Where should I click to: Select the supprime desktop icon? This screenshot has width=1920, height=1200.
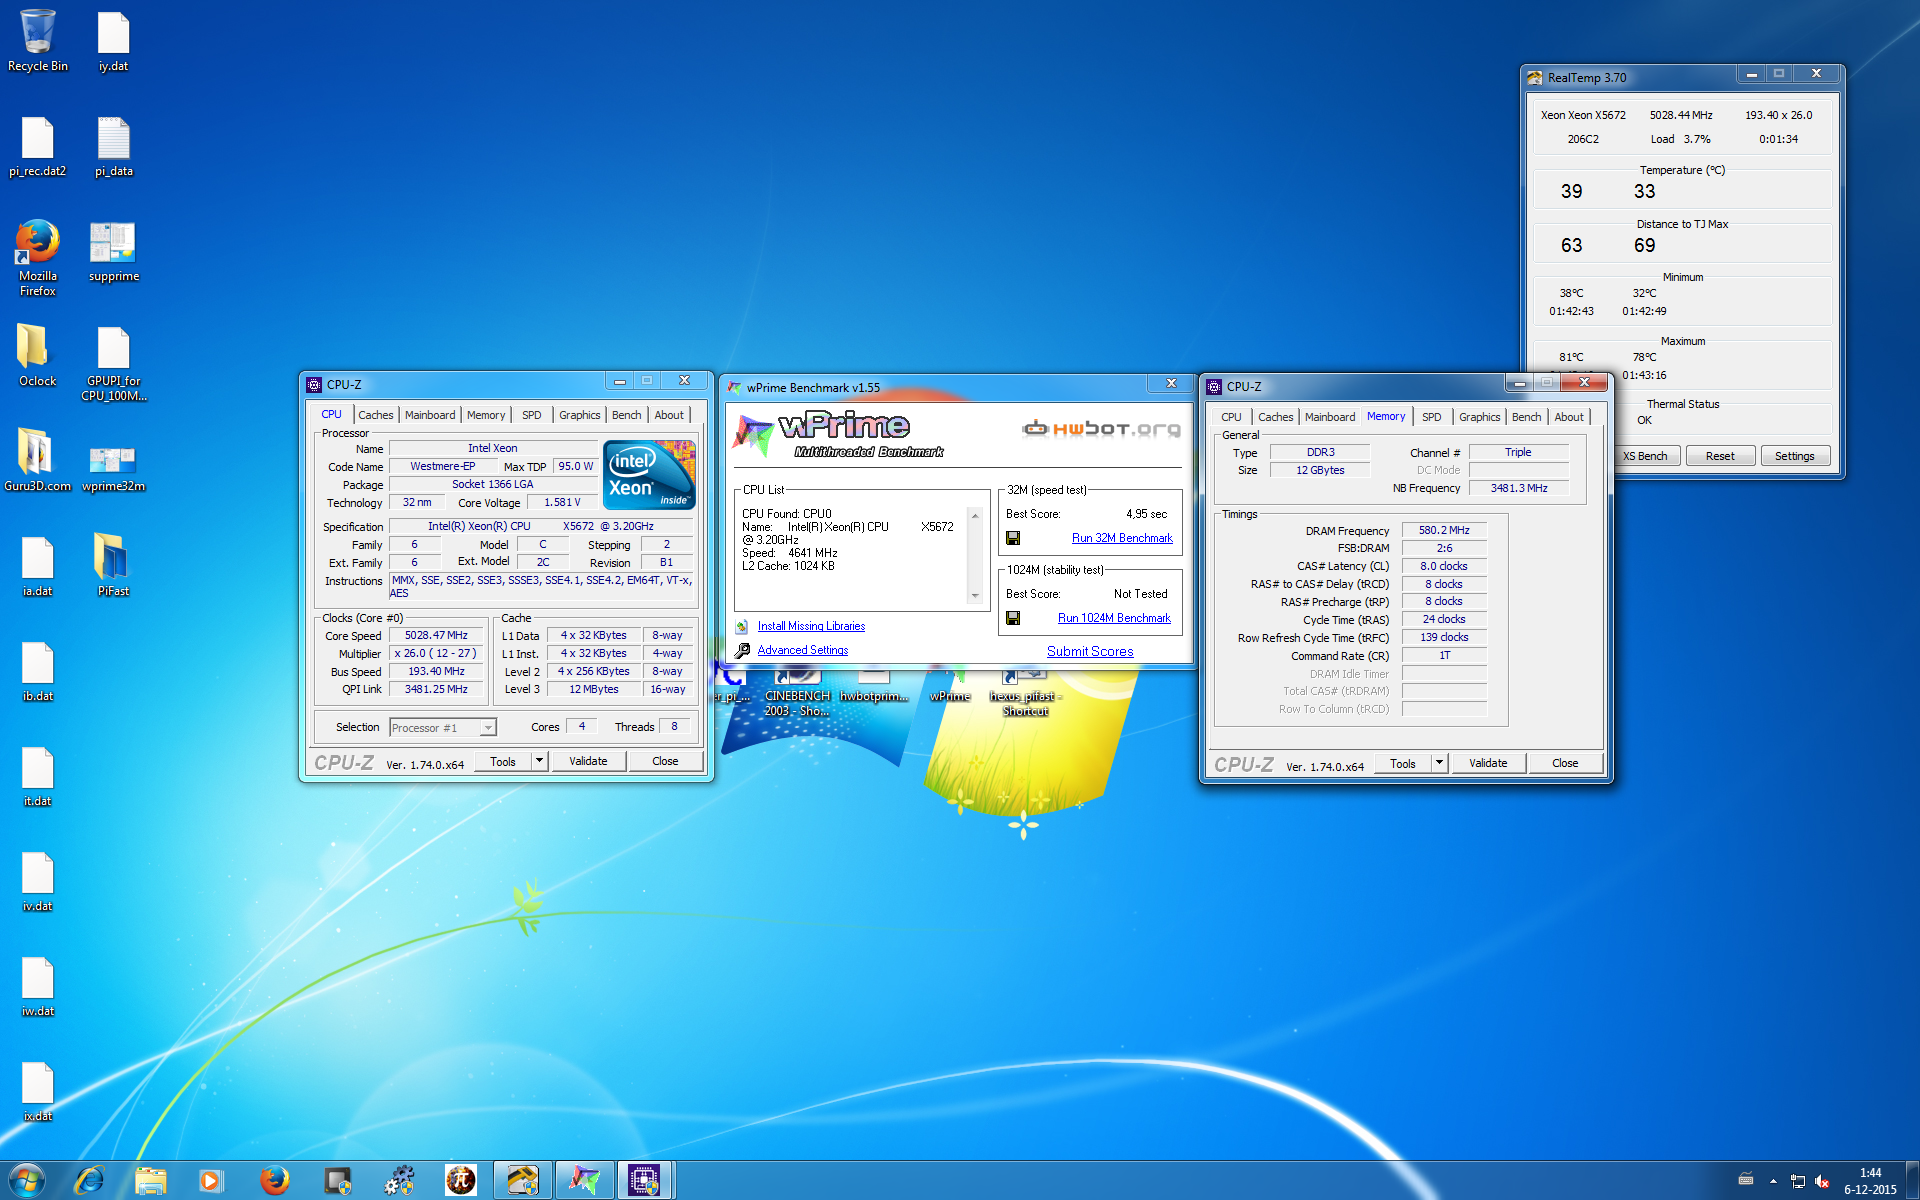tap(113, 251)
